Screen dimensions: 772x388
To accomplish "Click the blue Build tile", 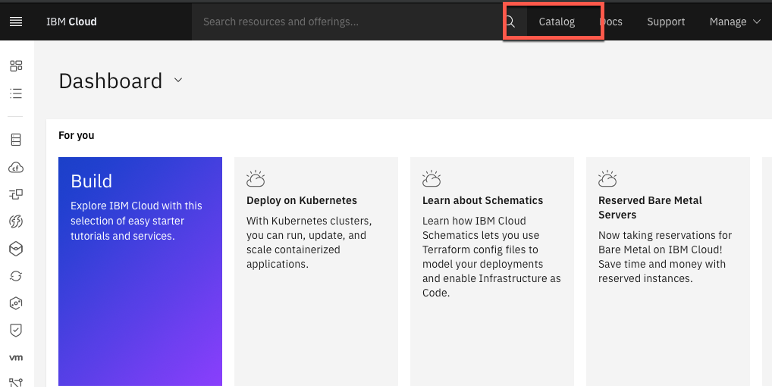I will point(140,271).
